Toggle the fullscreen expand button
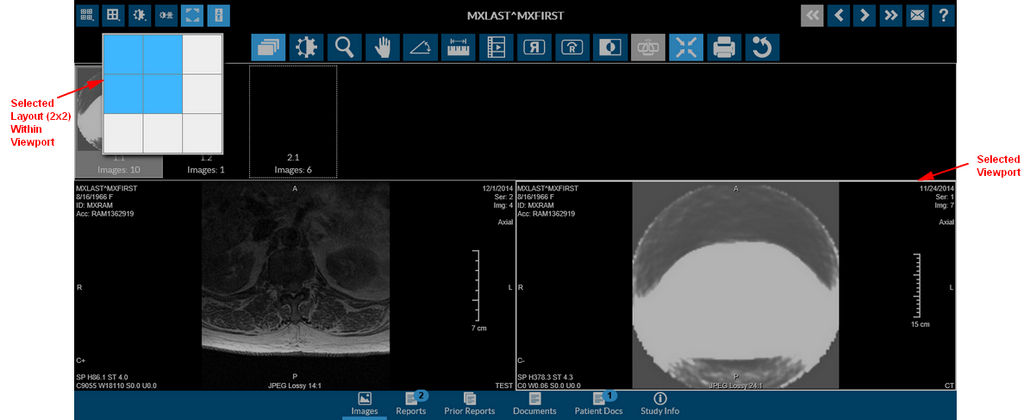The height and width of the screenshot is (420, 1024). 191,16
